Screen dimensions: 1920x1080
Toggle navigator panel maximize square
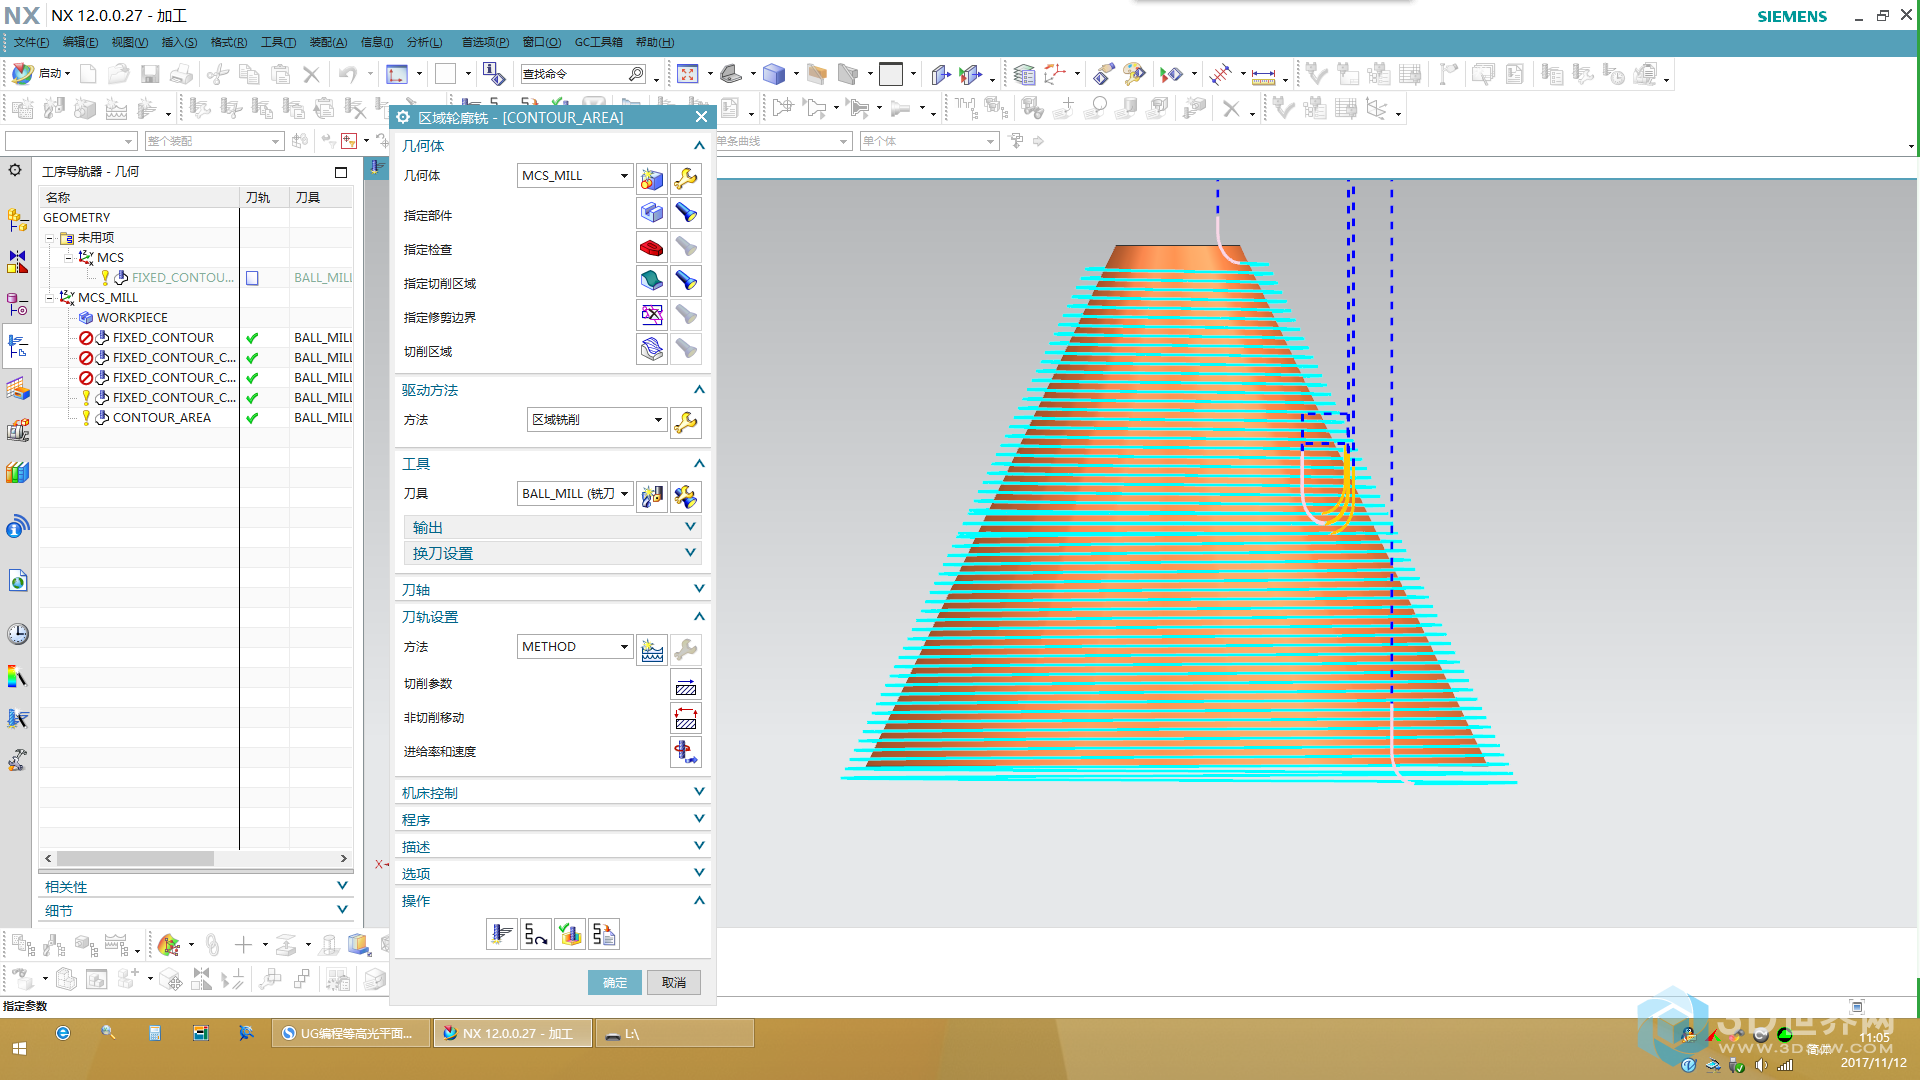341,172
